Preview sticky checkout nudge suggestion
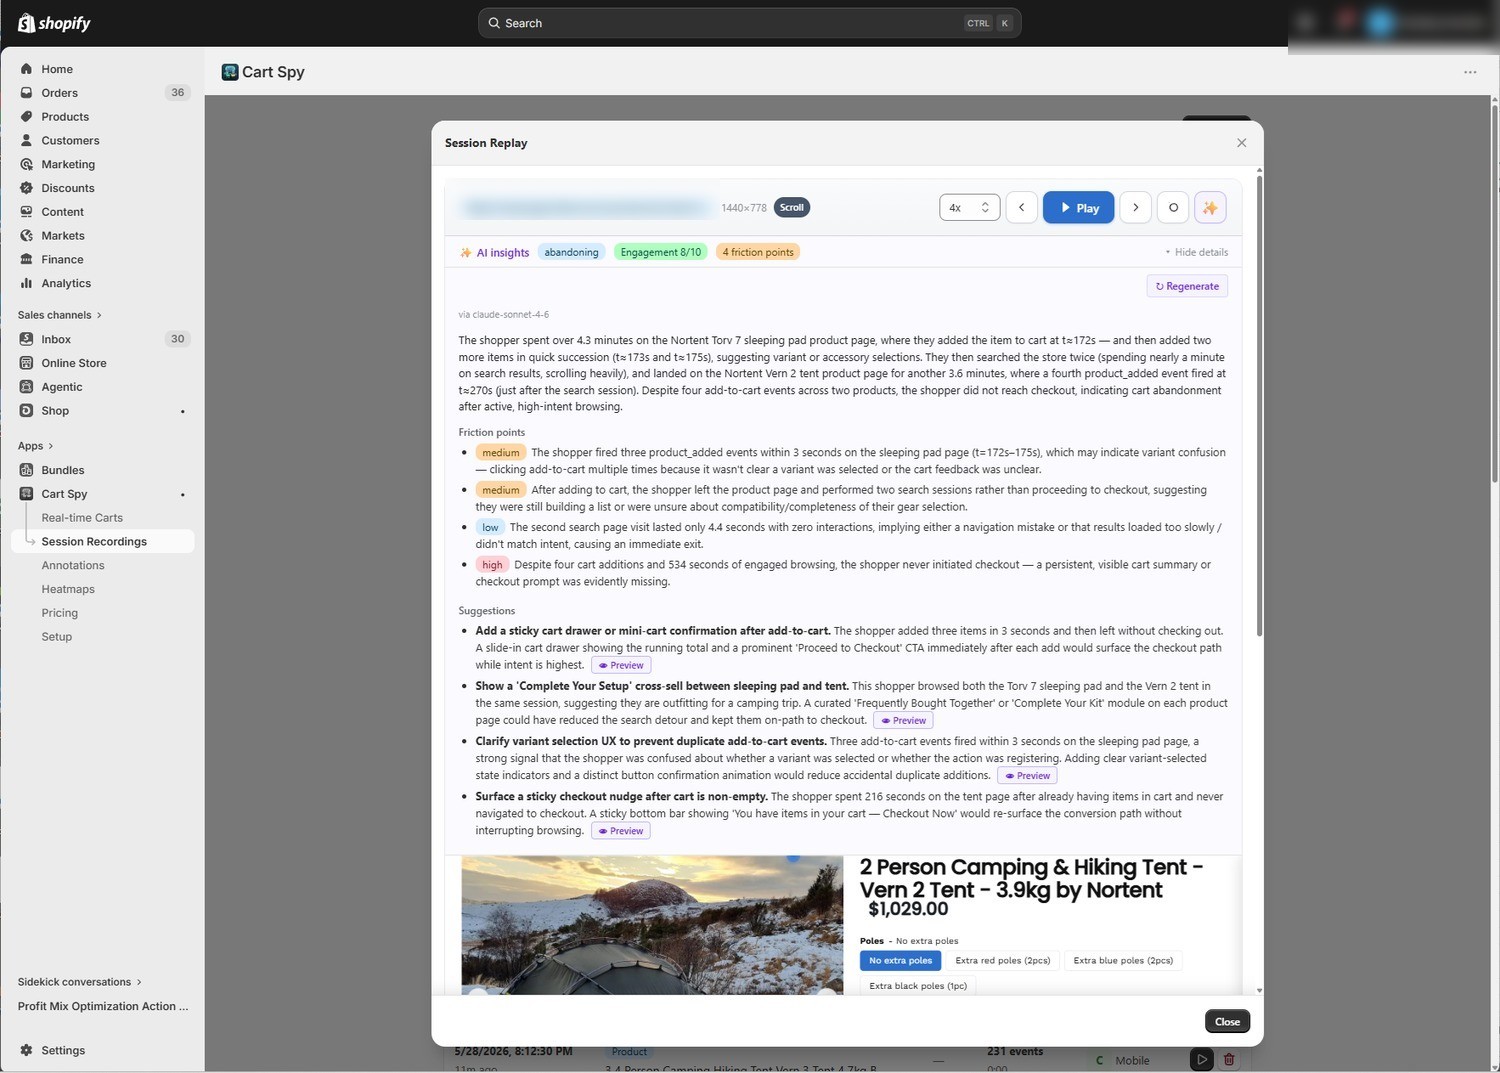This screenshot has width=1500, height=1073. pyautogui.click(x=621, y=831)
